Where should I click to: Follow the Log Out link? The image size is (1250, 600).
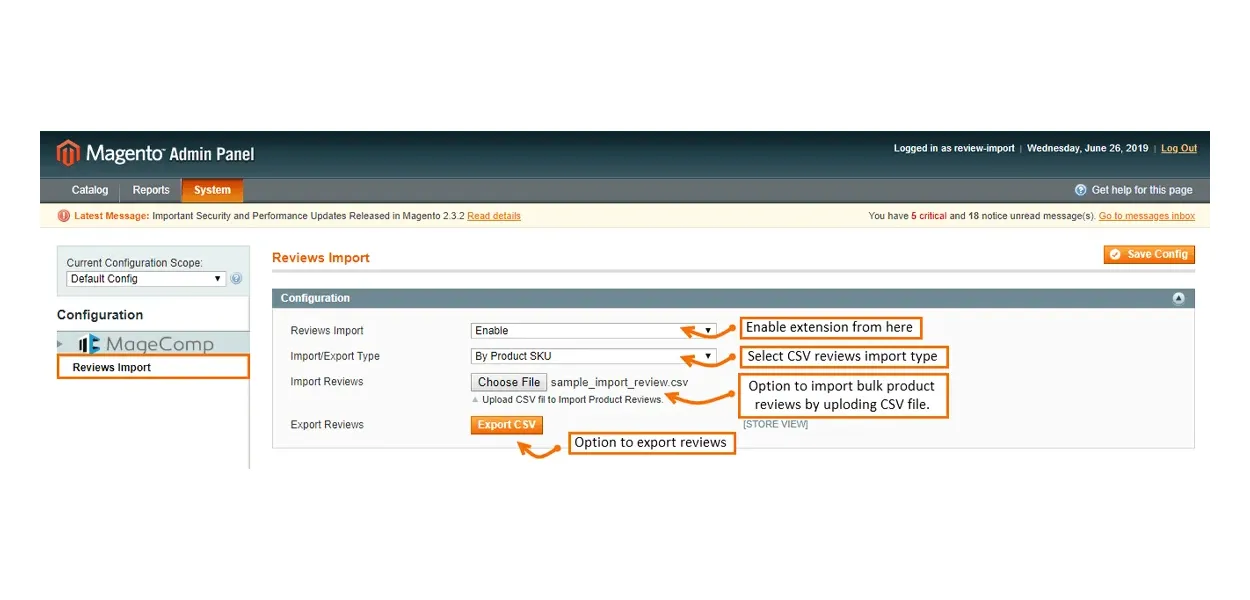pyautogui.click(x=1178, y=149)
